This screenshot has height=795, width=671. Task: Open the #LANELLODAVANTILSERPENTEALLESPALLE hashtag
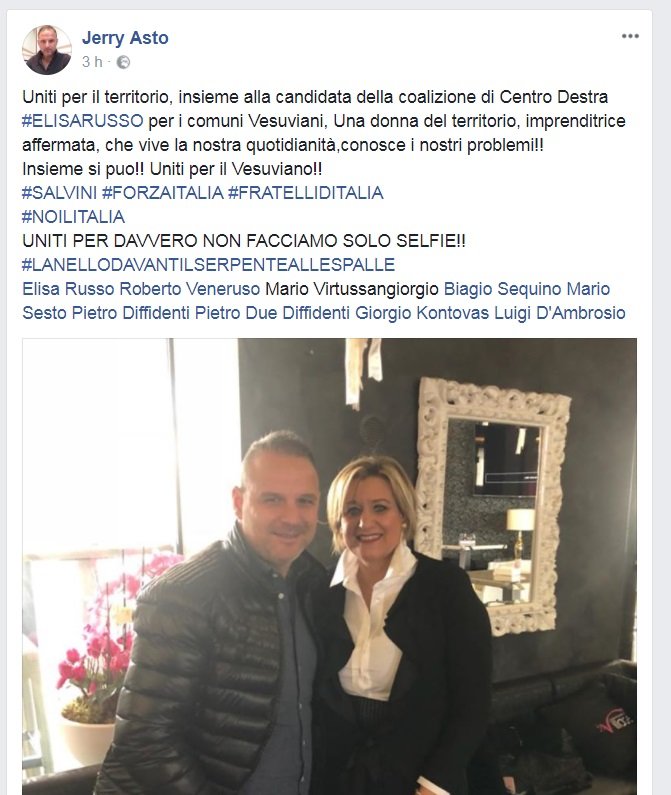(x=208, y=265)
